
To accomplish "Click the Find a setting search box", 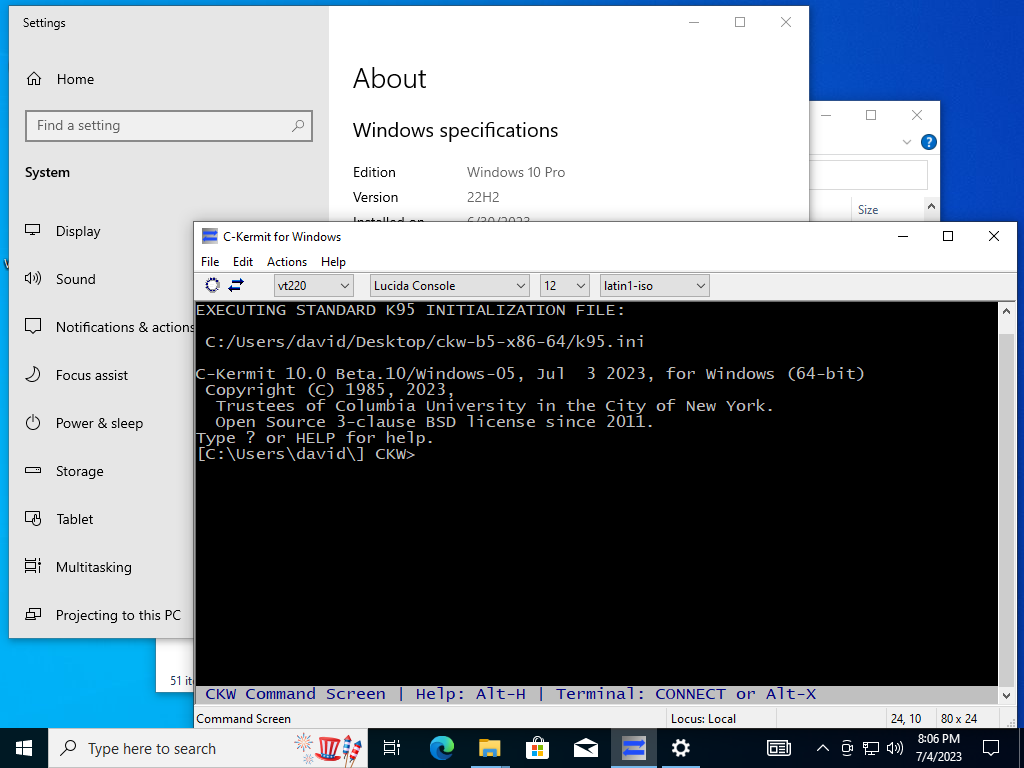I will 168,125.
